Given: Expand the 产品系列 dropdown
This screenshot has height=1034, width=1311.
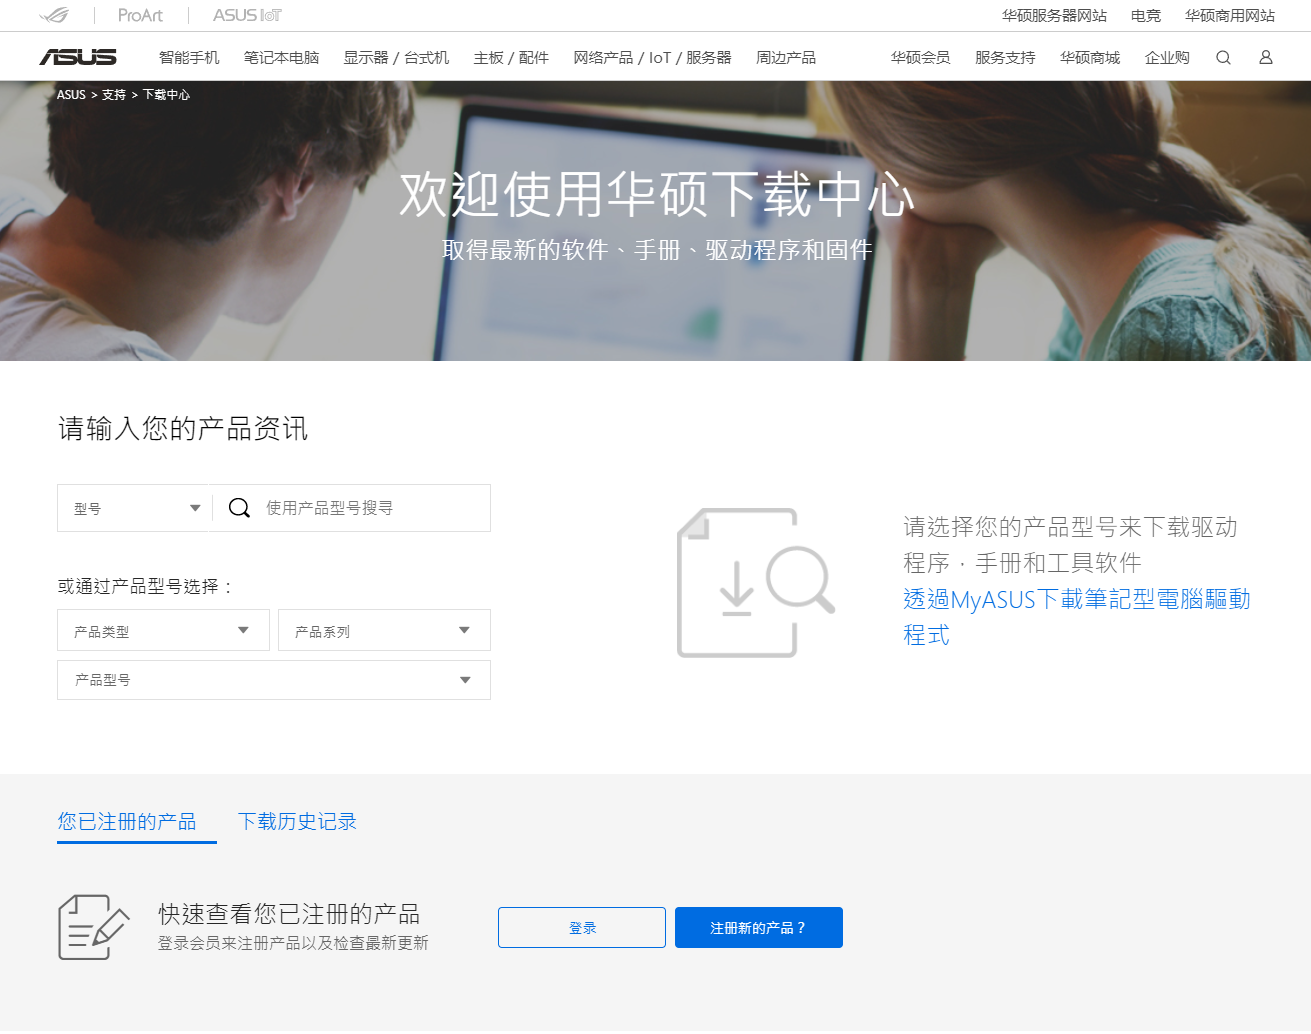Looking at the screenshot, I should point(384,630).
